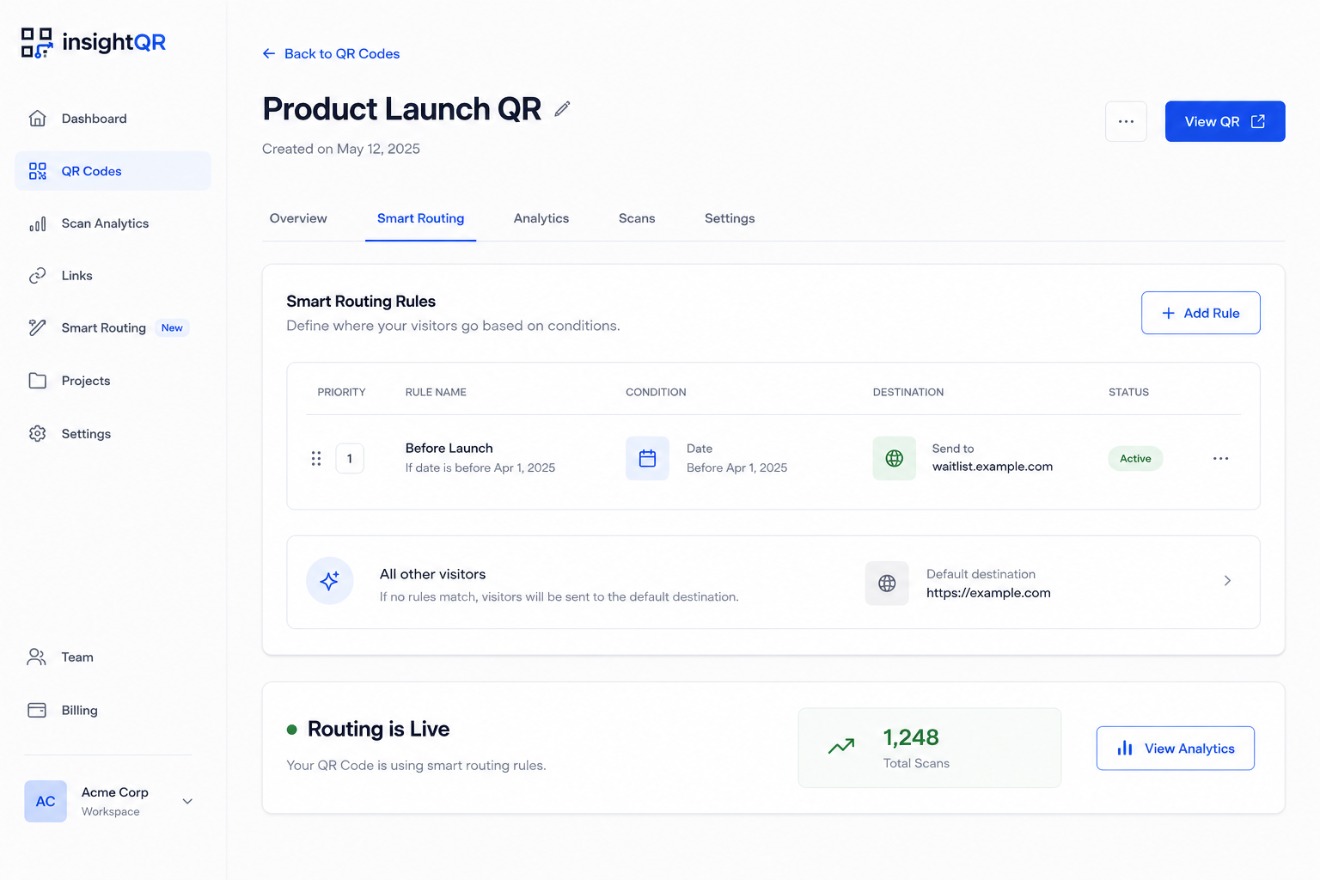This screenshot has height=880, width=1320.
Task: Click the View Analytics button
Action: click(1175, 748)
